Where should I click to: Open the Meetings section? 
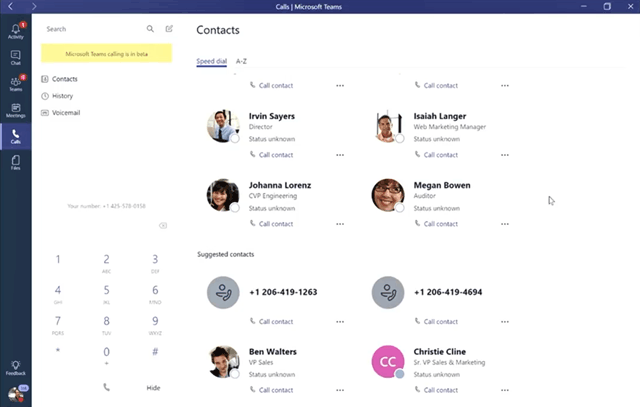point(16,110)
